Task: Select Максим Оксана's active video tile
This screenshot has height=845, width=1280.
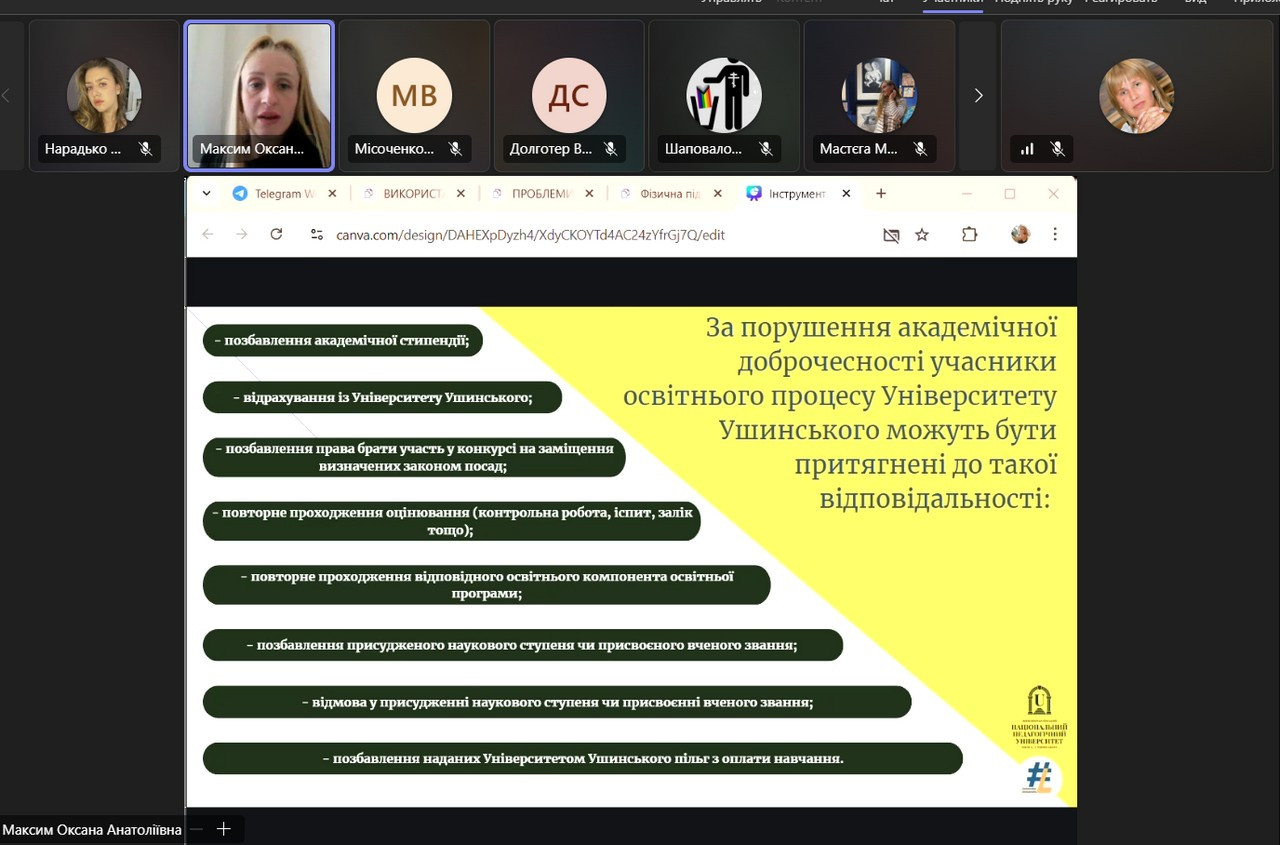Action: pyautogui.click(x=260, y=95)
